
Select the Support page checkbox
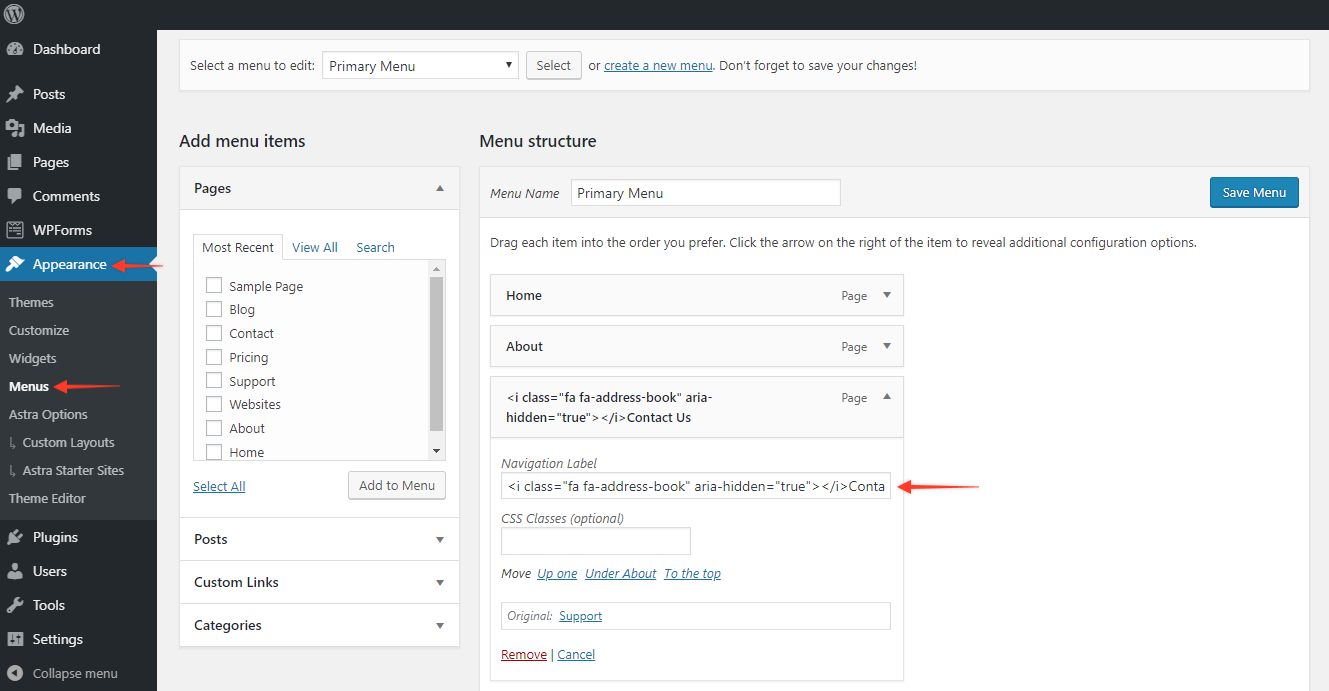tap(214, 381)
